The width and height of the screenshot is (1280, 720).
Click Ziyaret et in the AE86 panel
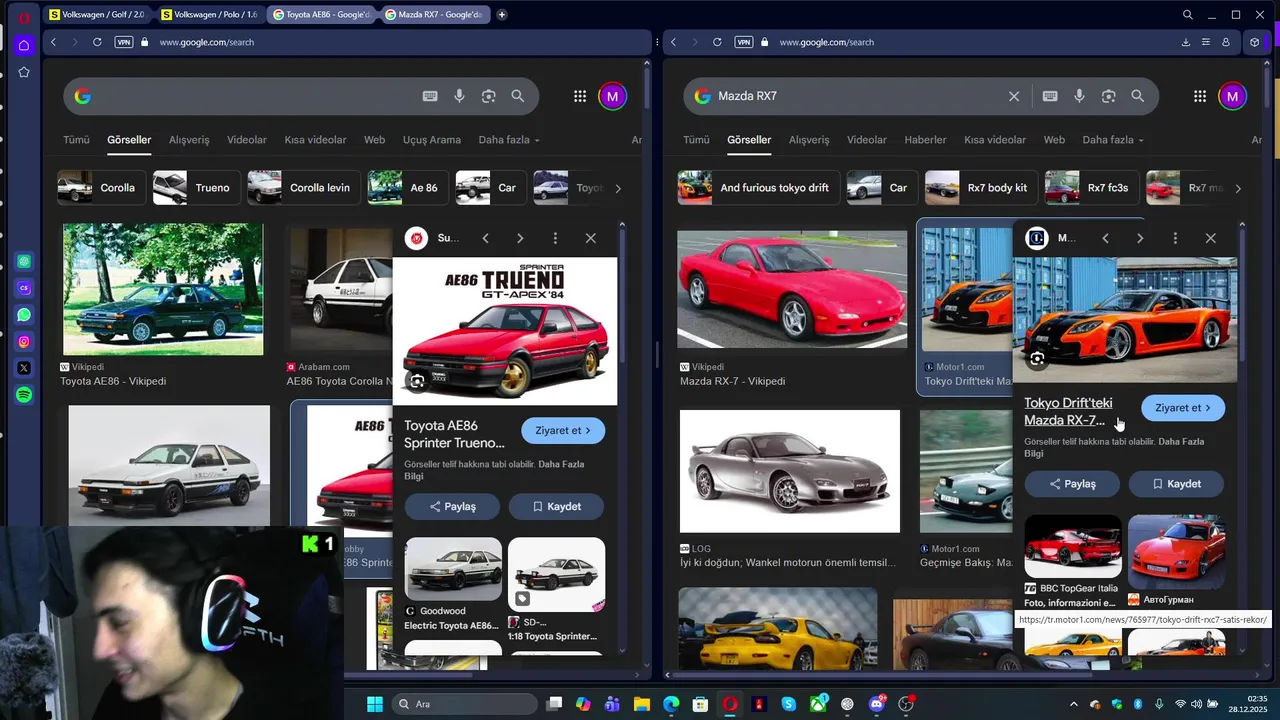click(x=563, y=431)
